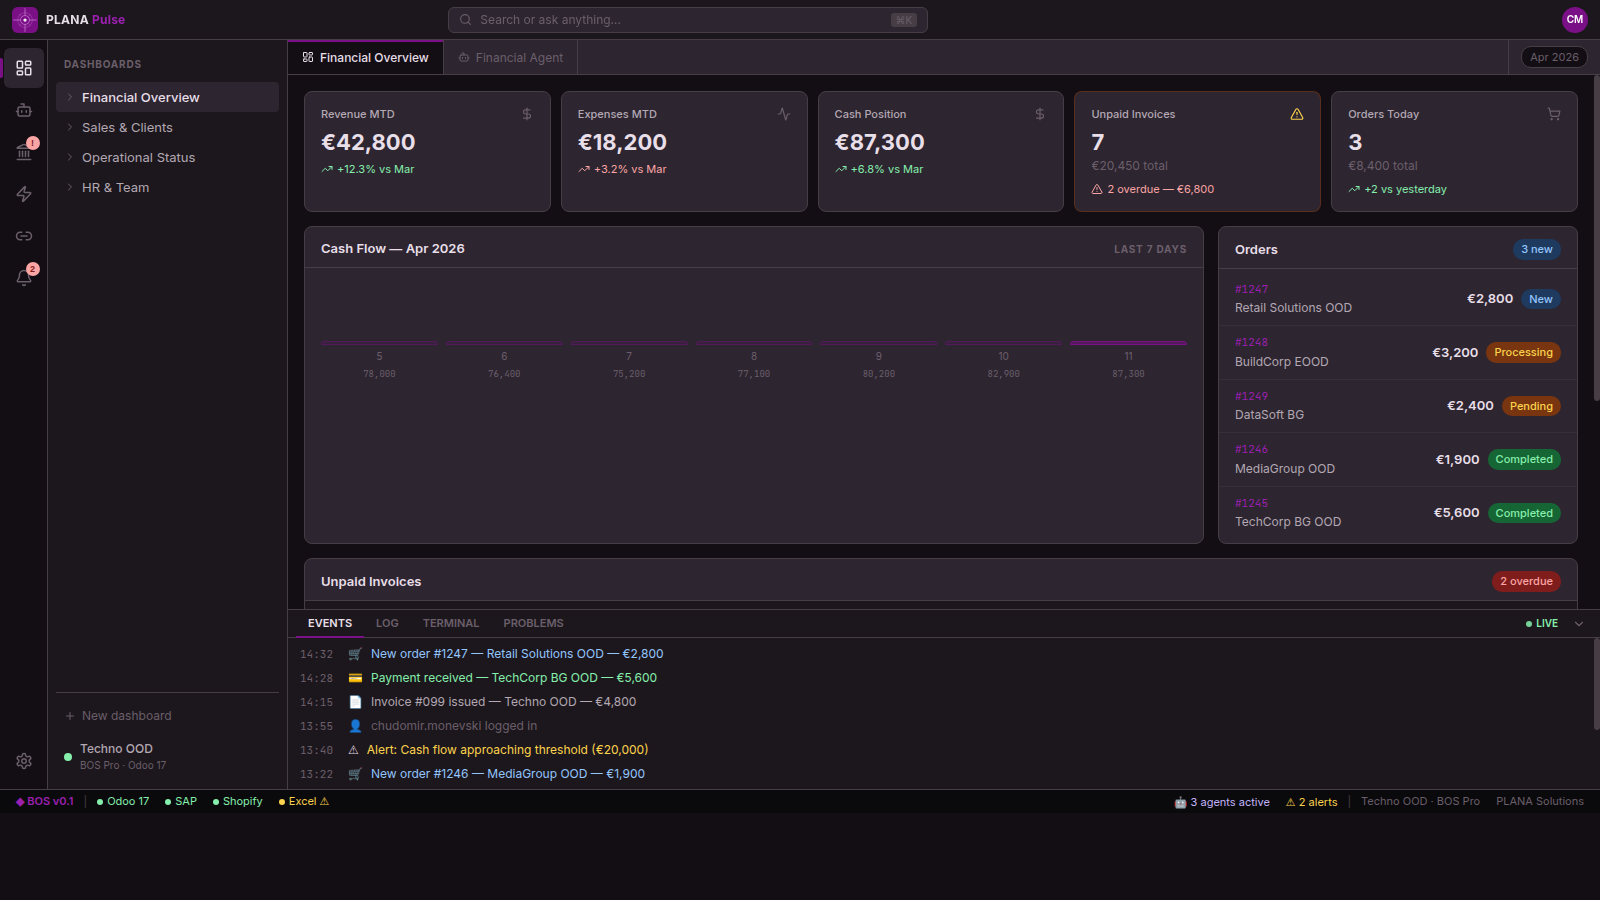Screen dimensions: 1600x900
Task: Click the shopping cart icon on Orders Today card
Action: tap(1553, 114)
